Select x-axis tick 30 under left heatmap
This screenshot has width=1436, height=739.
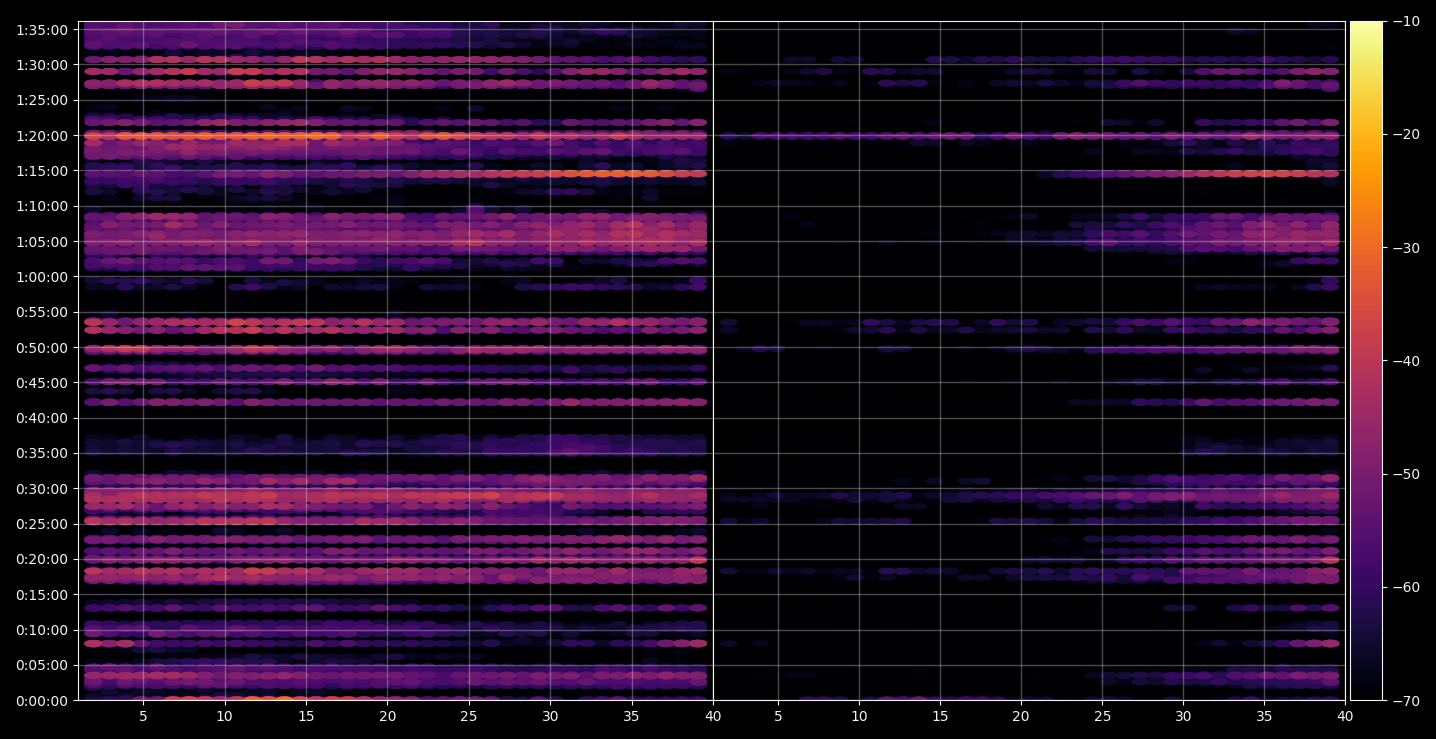(550, 716)
